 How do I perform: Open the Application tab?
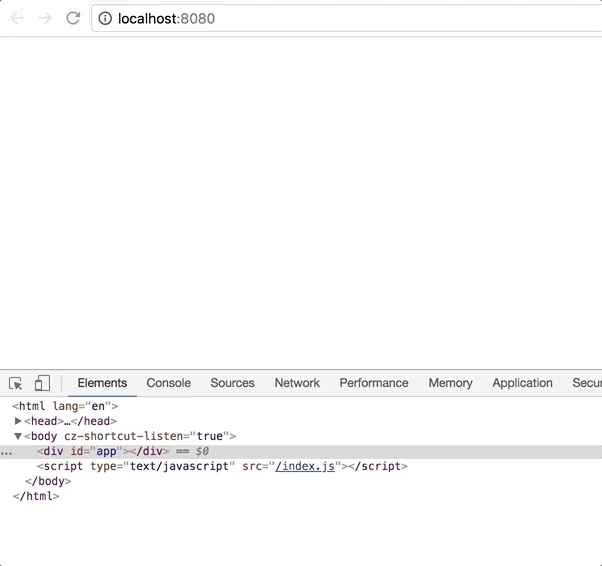tap(523, 383)
